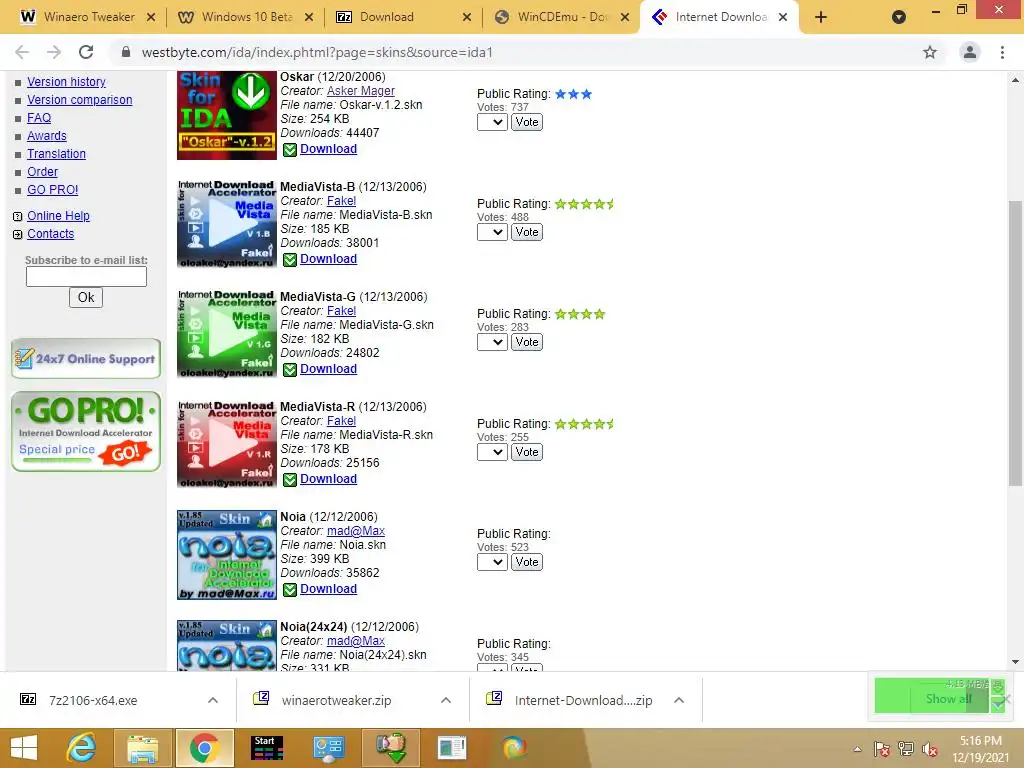Click the vertical page scrollbar thumb
This screenshot has height=768, width=1024.
point(1015,343)
